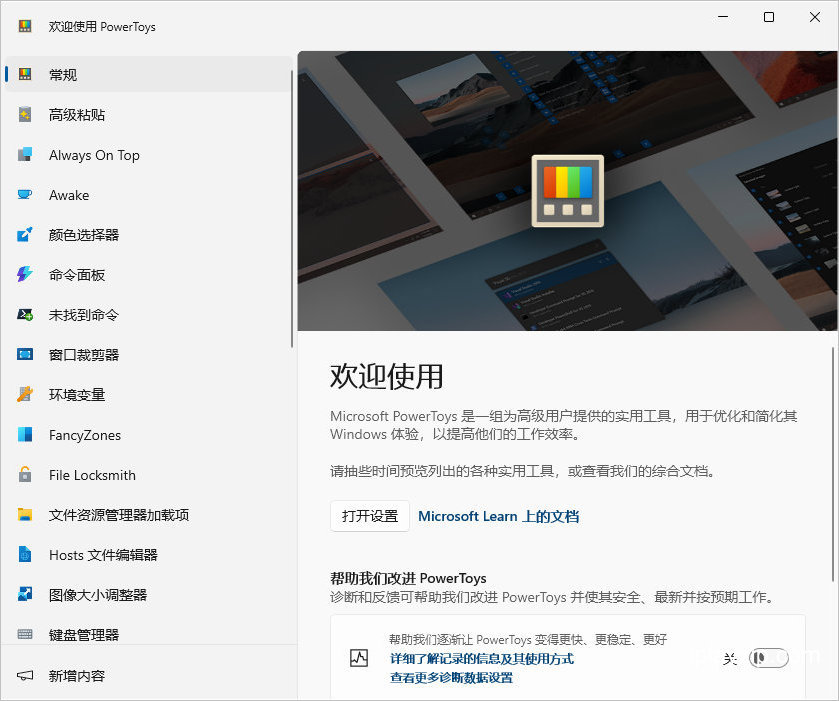Image resolution: width=839 pixels, height=701 pixels.
Task: Click the 未找到命令 icon
Action: (x=25, y=315)
